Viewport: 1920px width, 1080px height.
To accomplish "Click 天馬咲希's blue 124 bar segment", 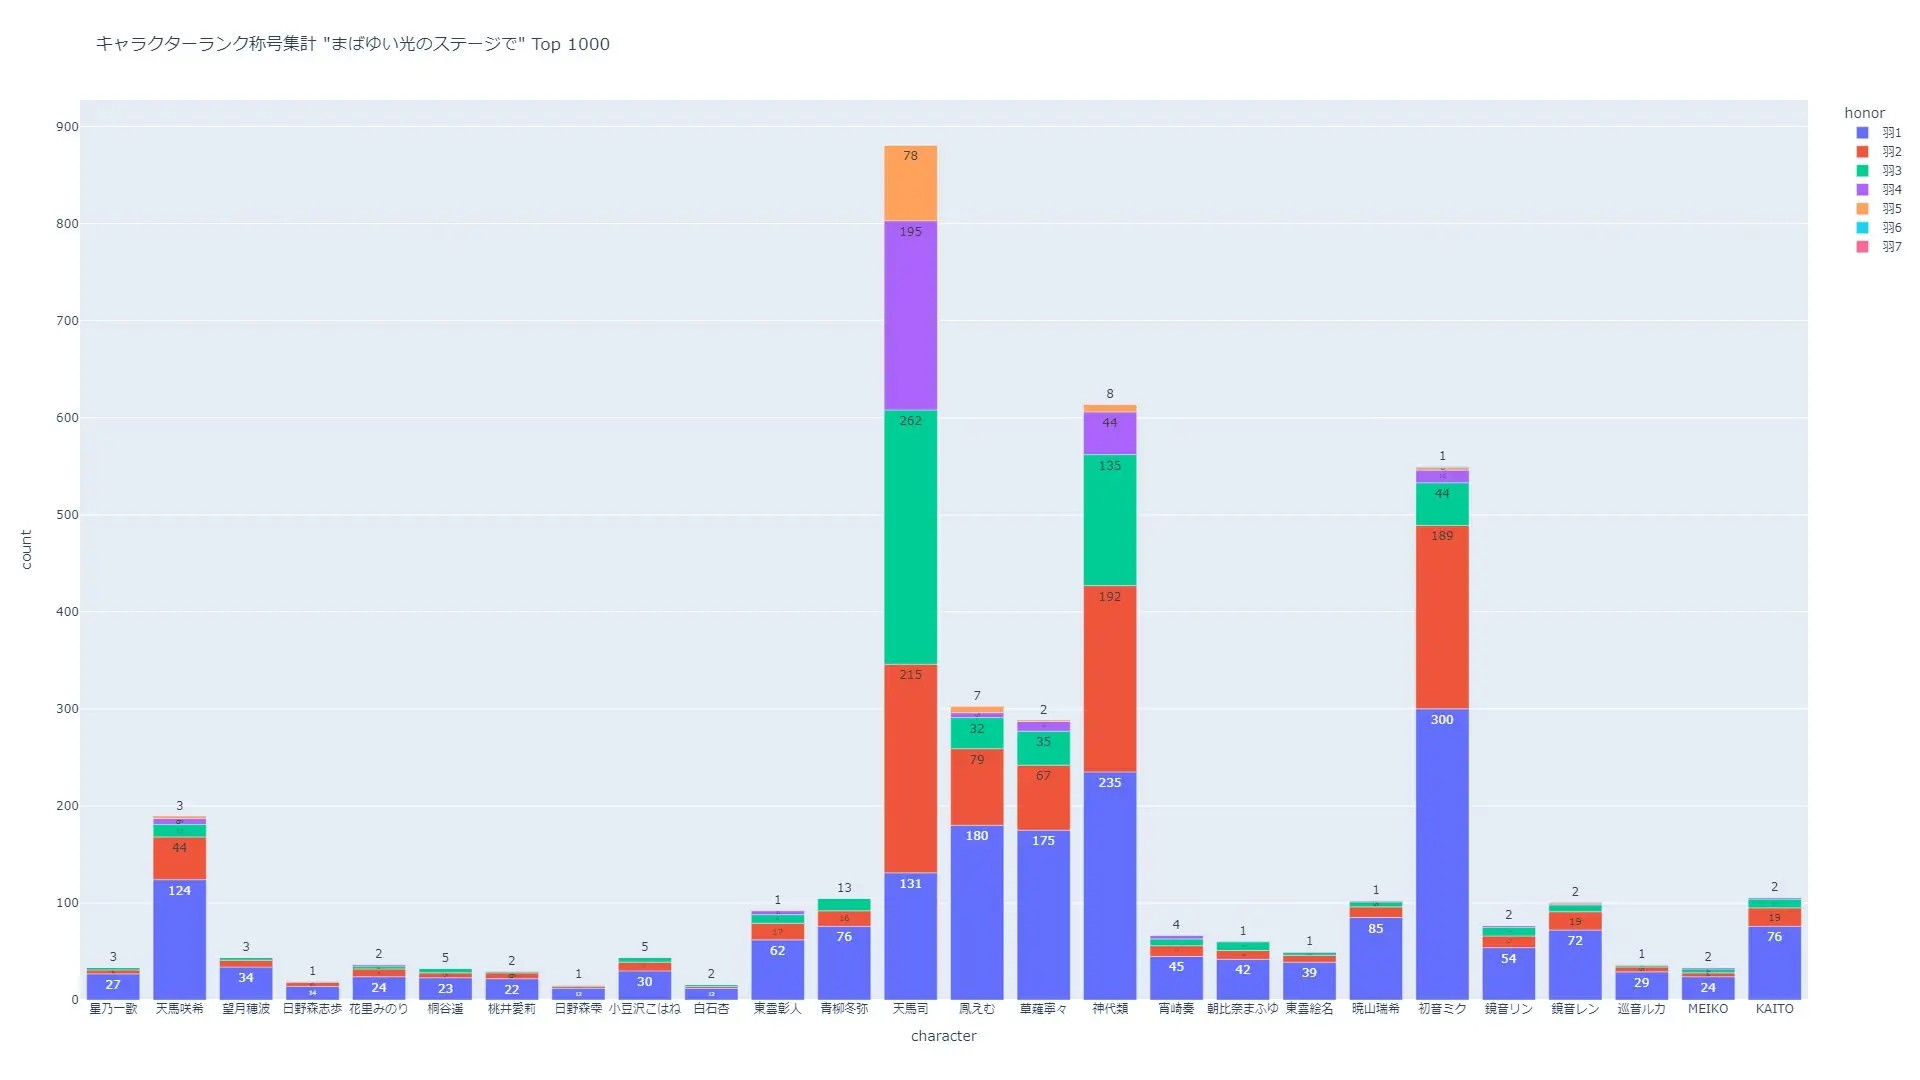I will [x=179, y=940].
